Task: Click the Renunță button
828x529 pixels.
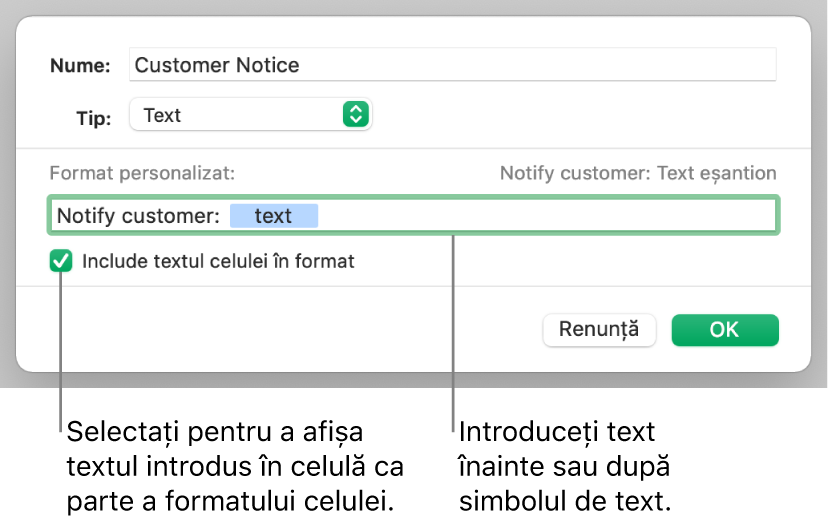Action: 599,330
